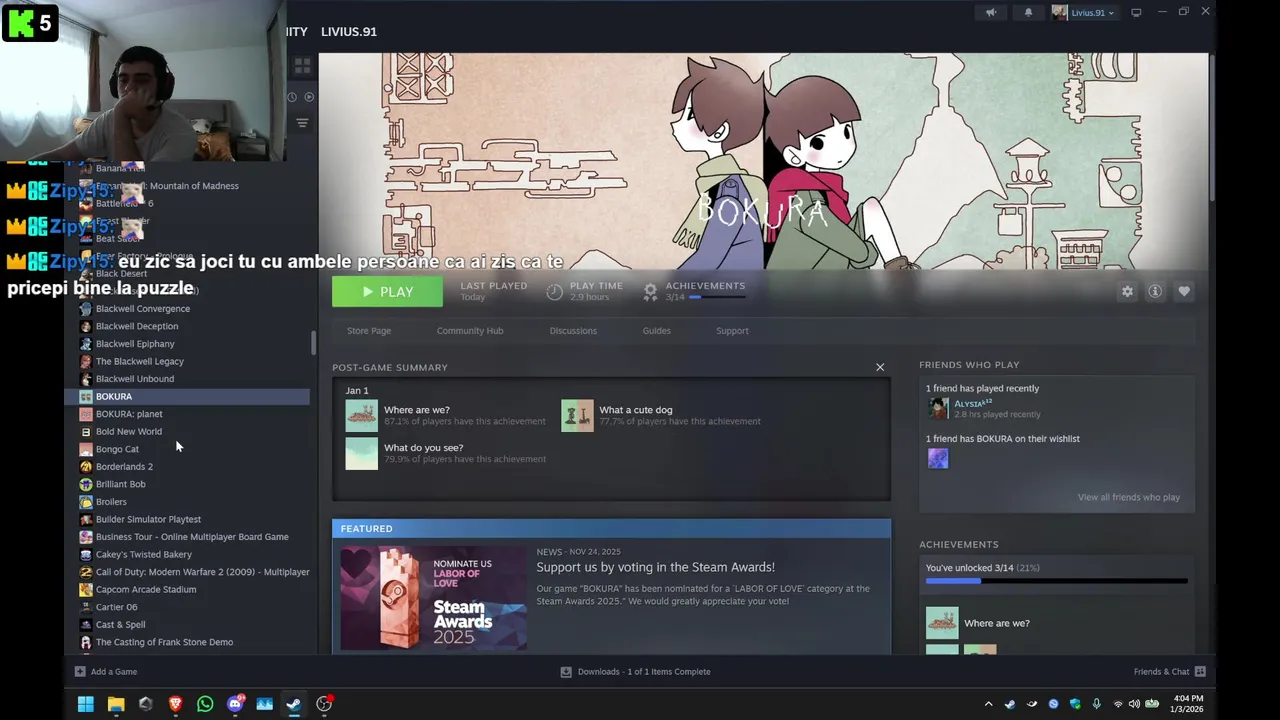Screen dimensions: 1280x720
Task: Open WhatsApp from taskbar
Action: [205, 704]
